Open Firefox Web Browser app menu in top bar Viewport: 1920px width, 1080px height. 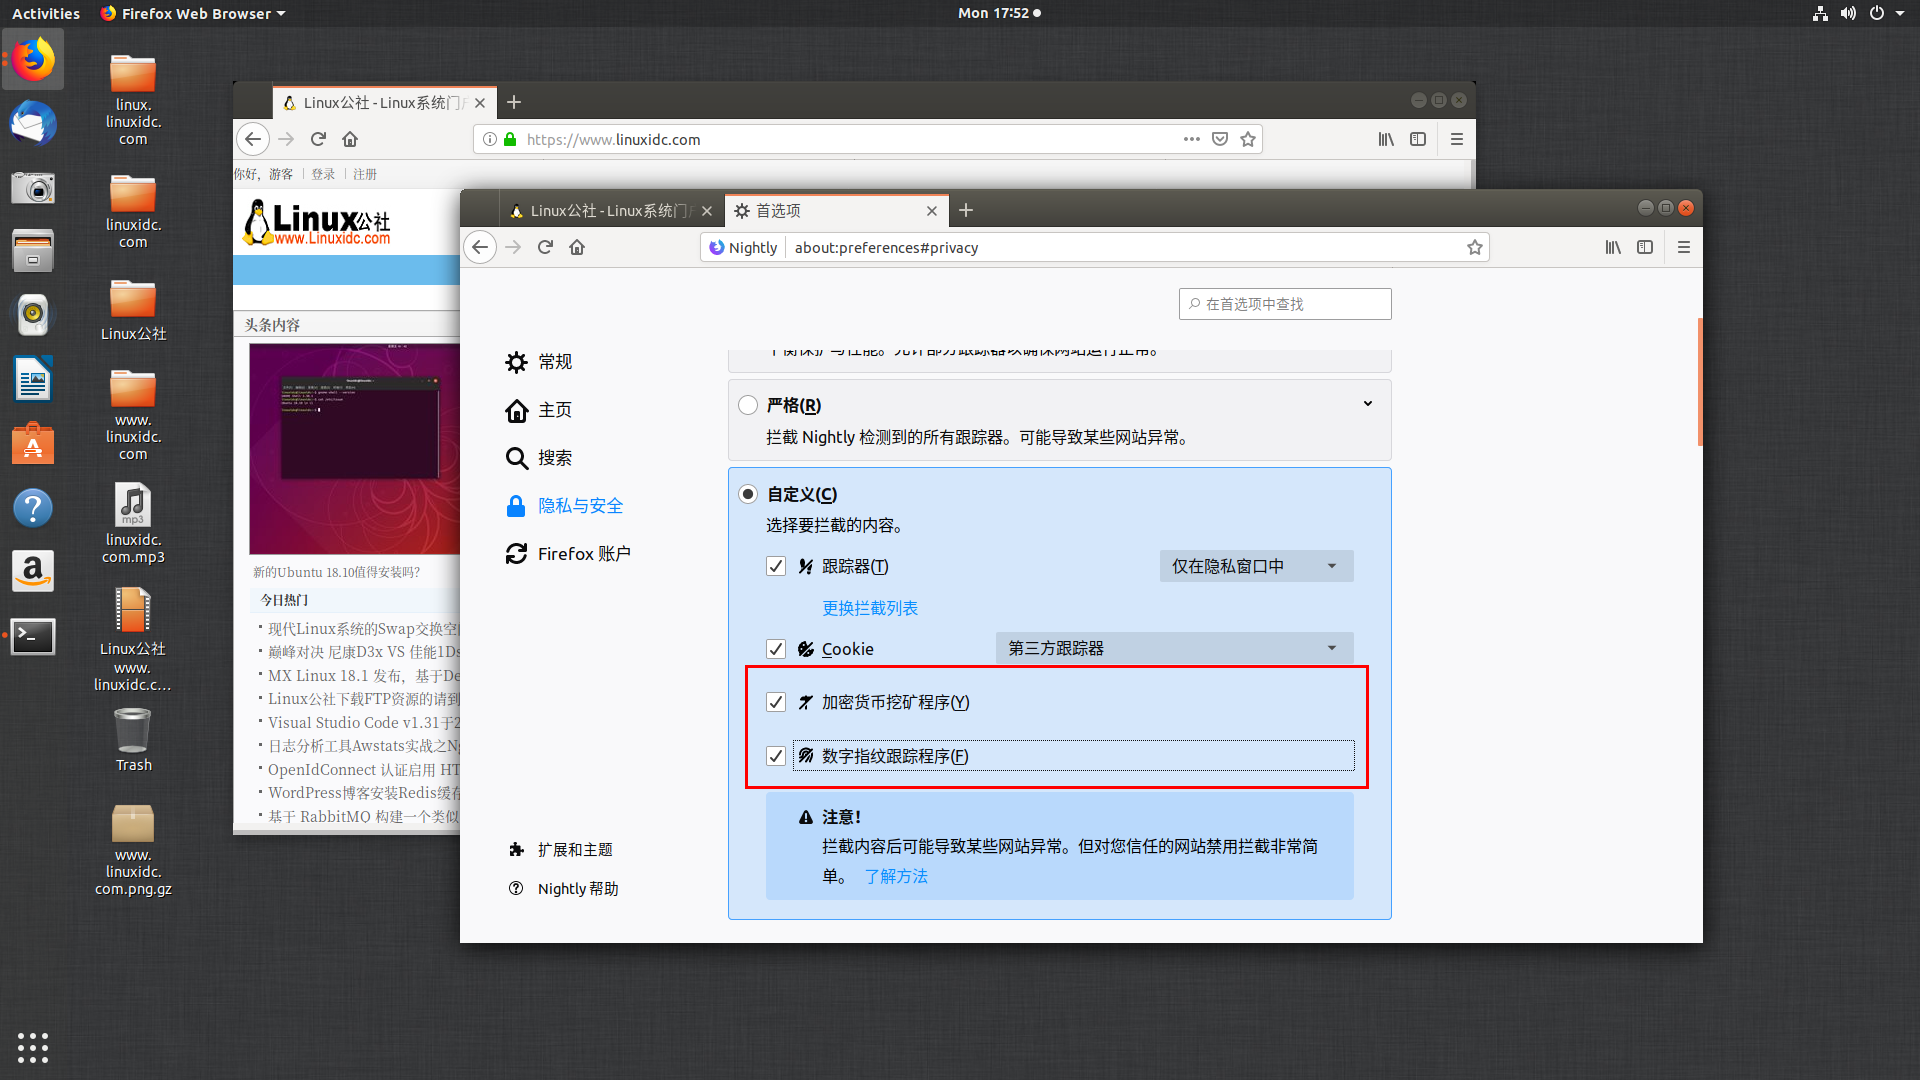(x=193, y=13)
